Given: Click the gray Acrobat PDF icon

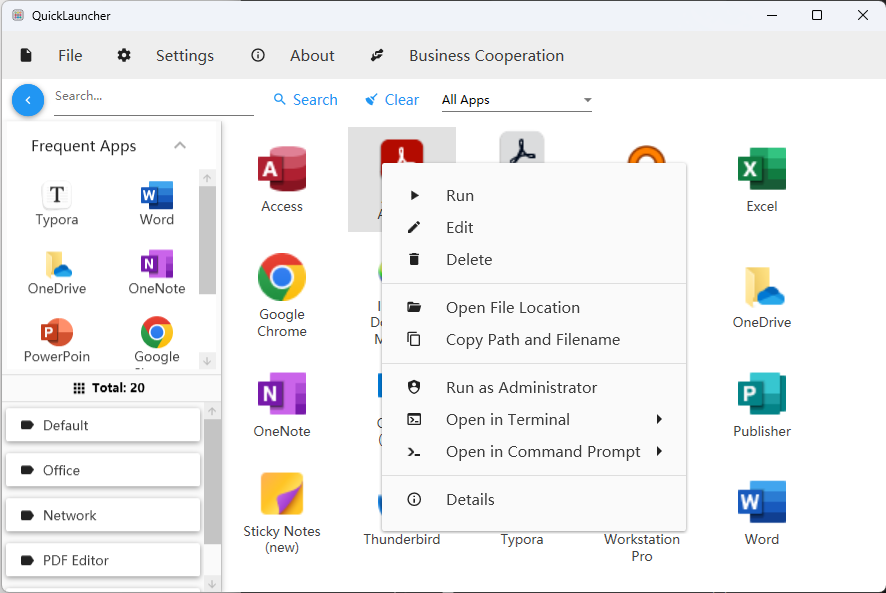Looking at the screenshot, I should pos(522,148).
